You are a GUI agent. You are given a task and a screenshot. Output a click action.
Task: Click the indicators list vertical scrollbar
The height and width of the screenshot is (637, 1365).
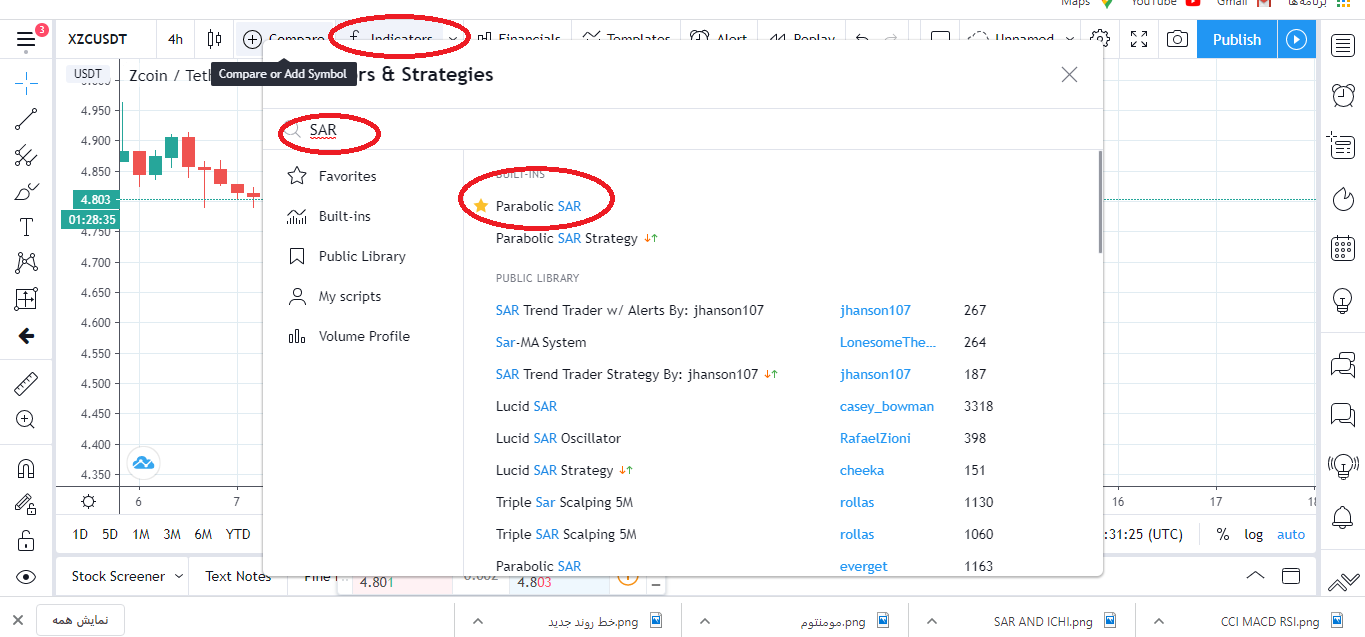1100,201
